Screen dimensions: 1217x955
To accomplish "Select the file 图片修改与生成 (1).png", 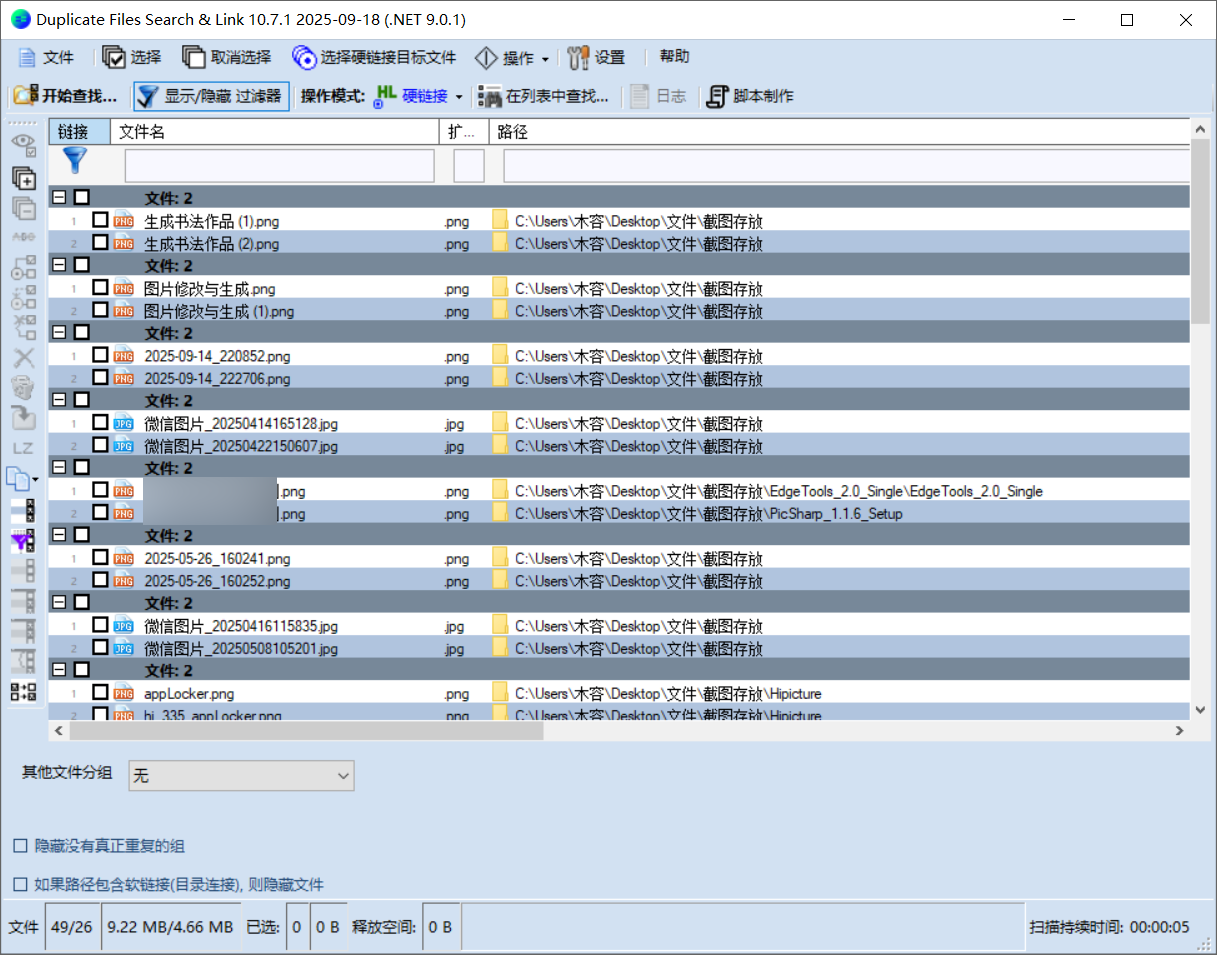I will (x=219, y=311).
